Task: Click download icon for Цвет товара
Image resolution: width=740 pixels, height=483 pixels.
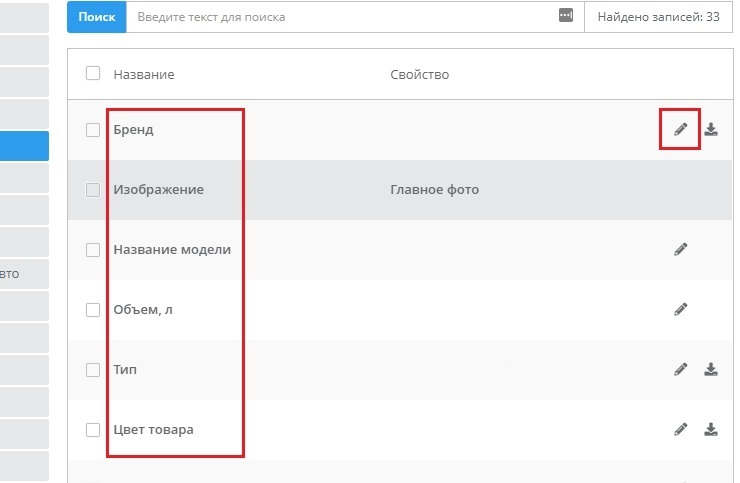Action: [711, 429]
